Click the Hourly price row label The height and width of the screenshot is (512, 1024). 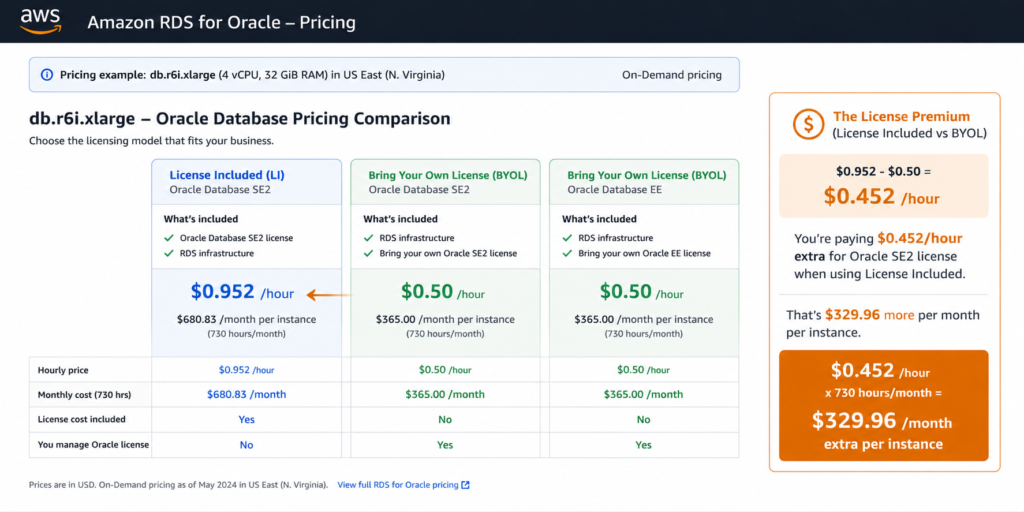pyautogui.click(x=63, y=370)
